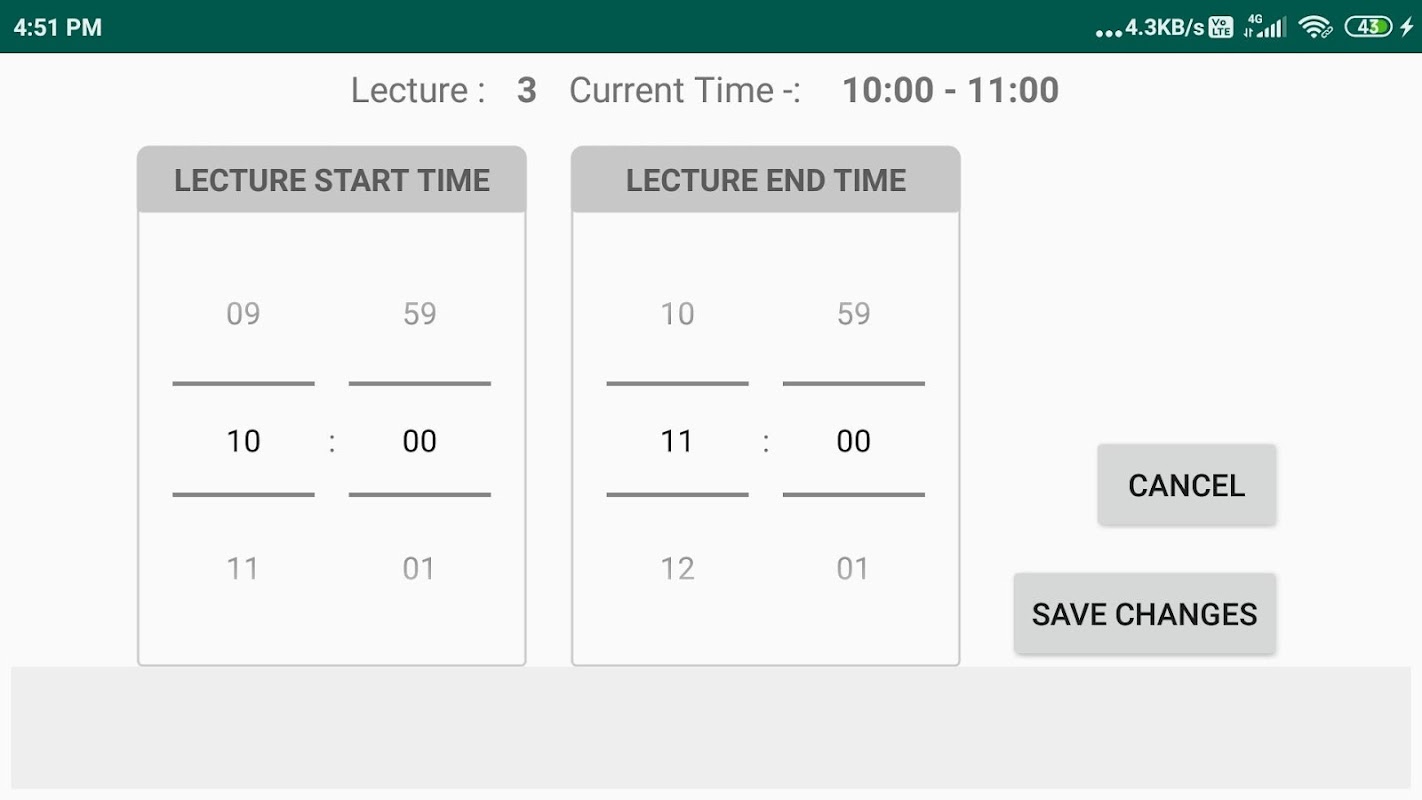This screenshot has height=800, width=1422.
Task: Select hour 11 in start time picker
Action: click(243, 569)
